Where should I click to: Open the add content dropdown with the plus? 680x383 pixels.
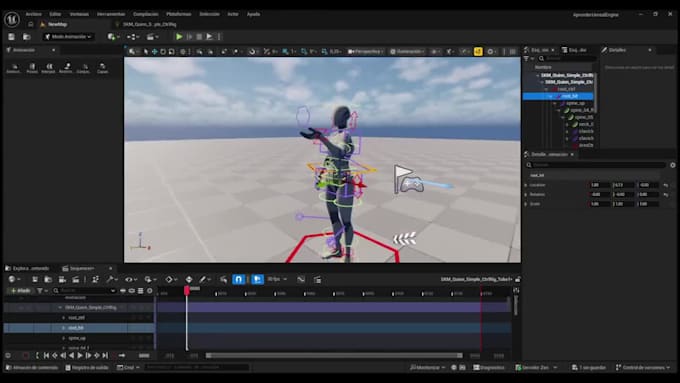113,37
